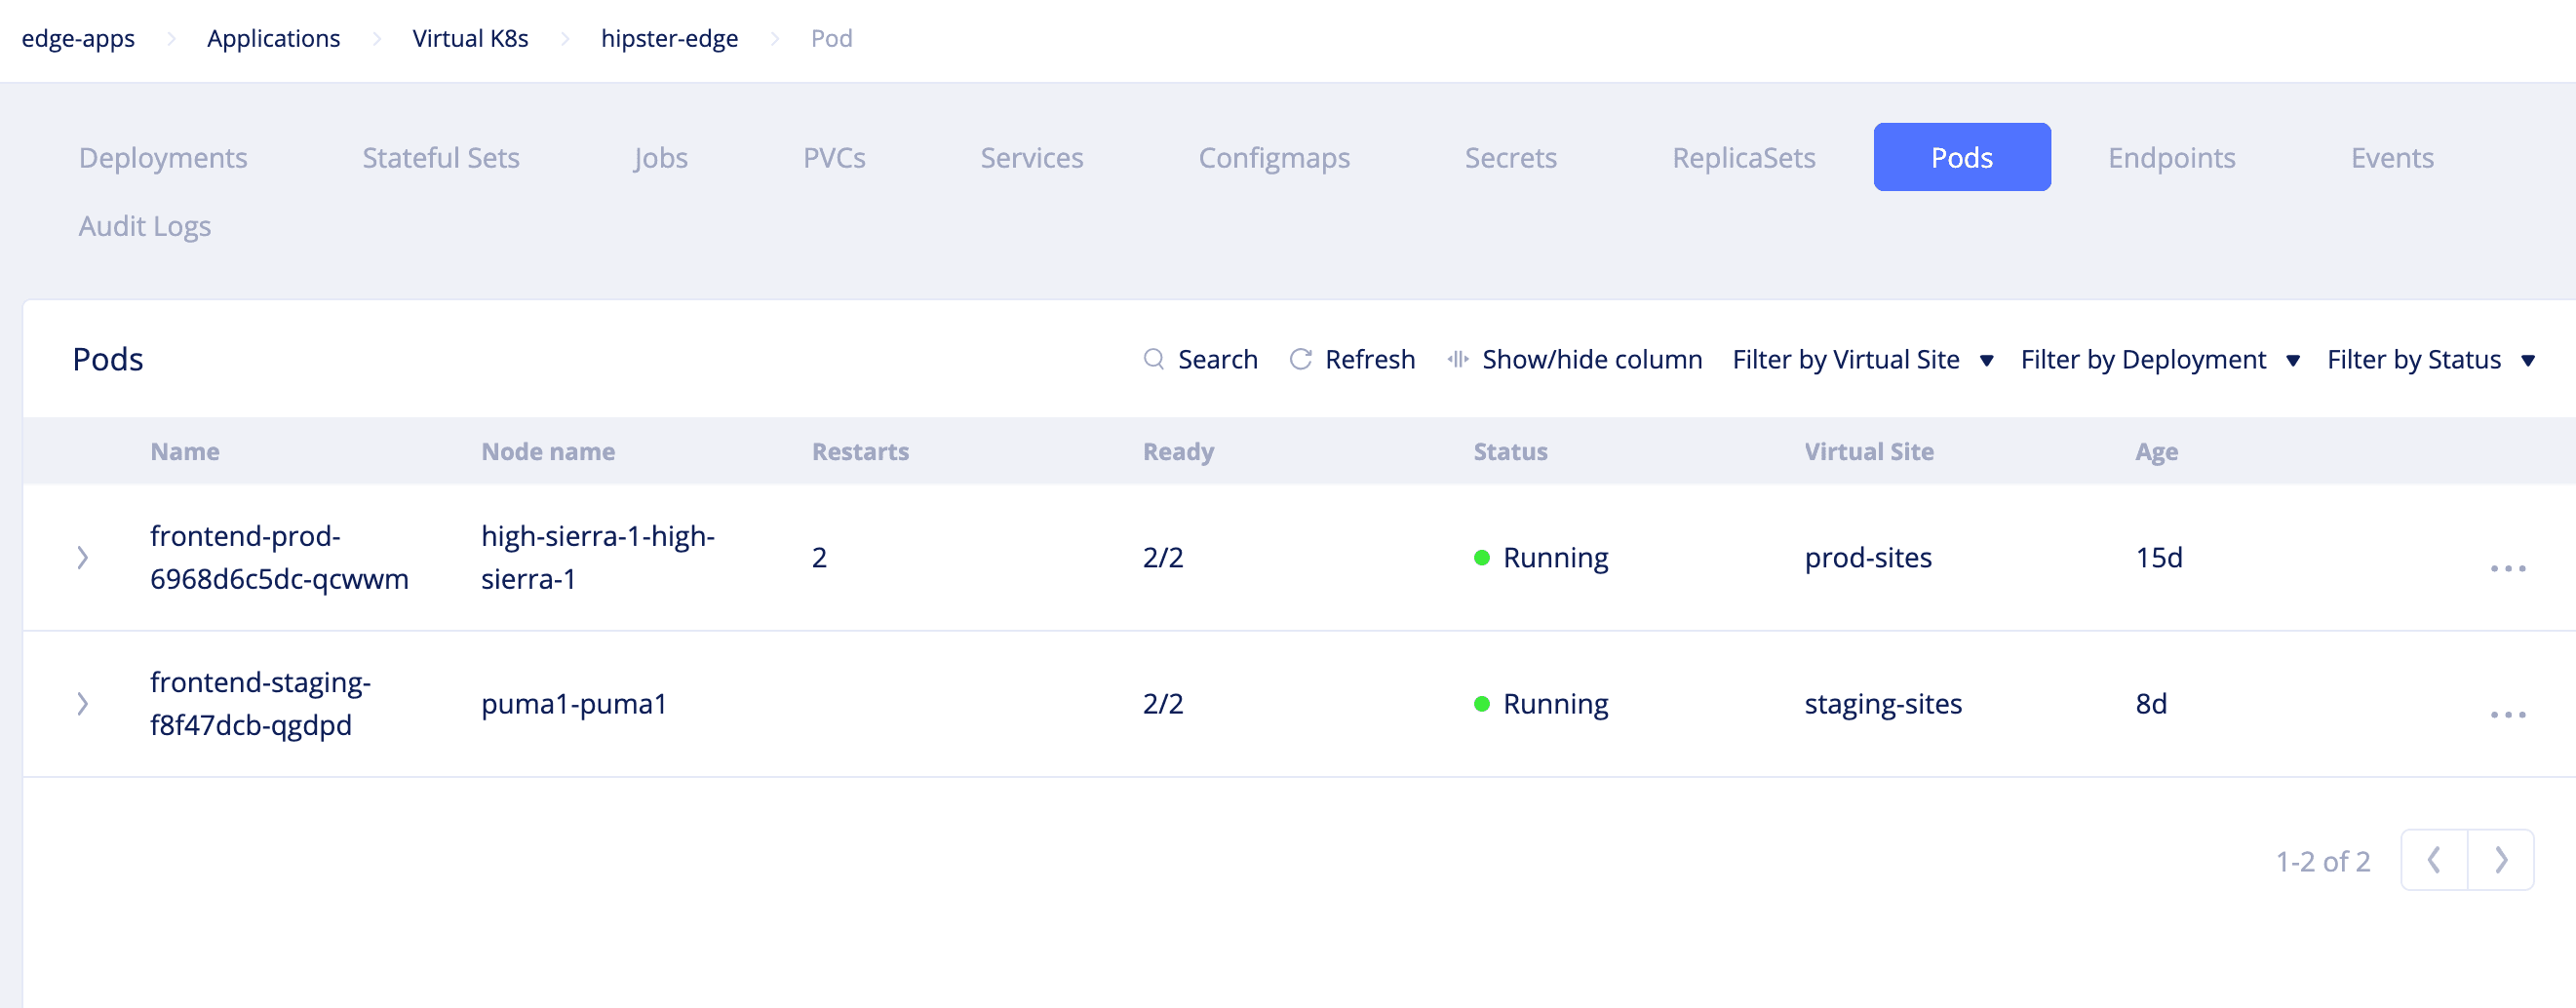Image resolution: width=2576 pixels, height=1008 pixels.
Task: Click the Search magnifier icon
Action: (1153, 359)
